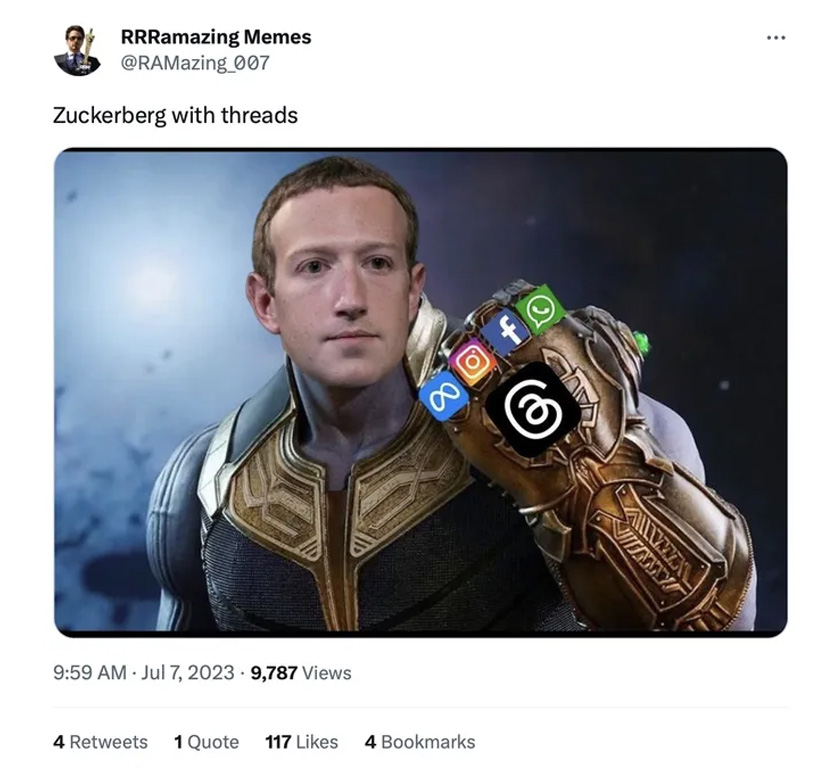Screen dimensions: 834x777
Task: Open the @RAMazing_007 handle link
Action: tap(195, 63)
